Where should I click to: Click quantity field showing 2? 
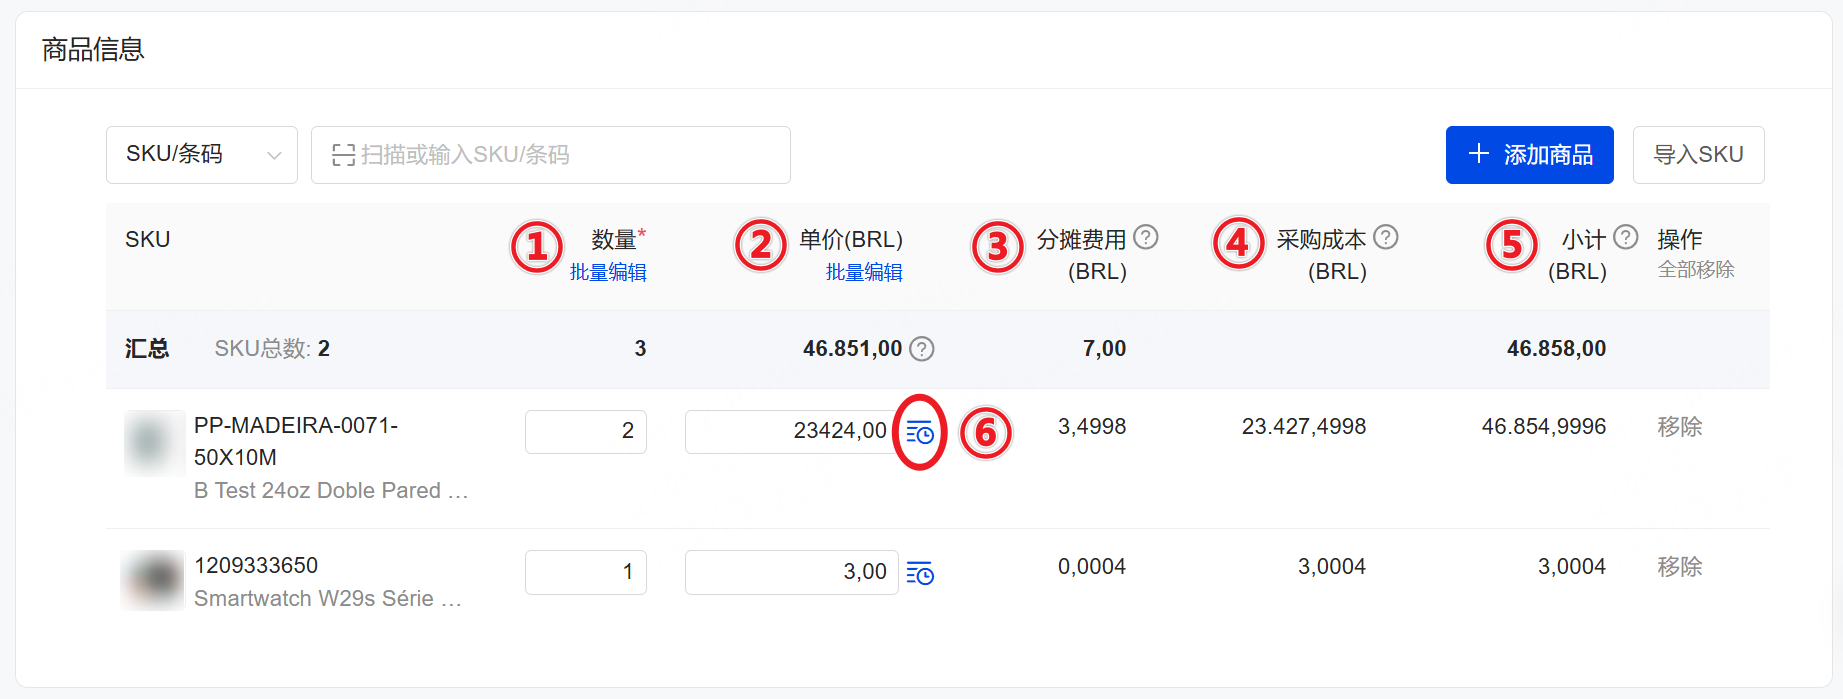point(585,431)
